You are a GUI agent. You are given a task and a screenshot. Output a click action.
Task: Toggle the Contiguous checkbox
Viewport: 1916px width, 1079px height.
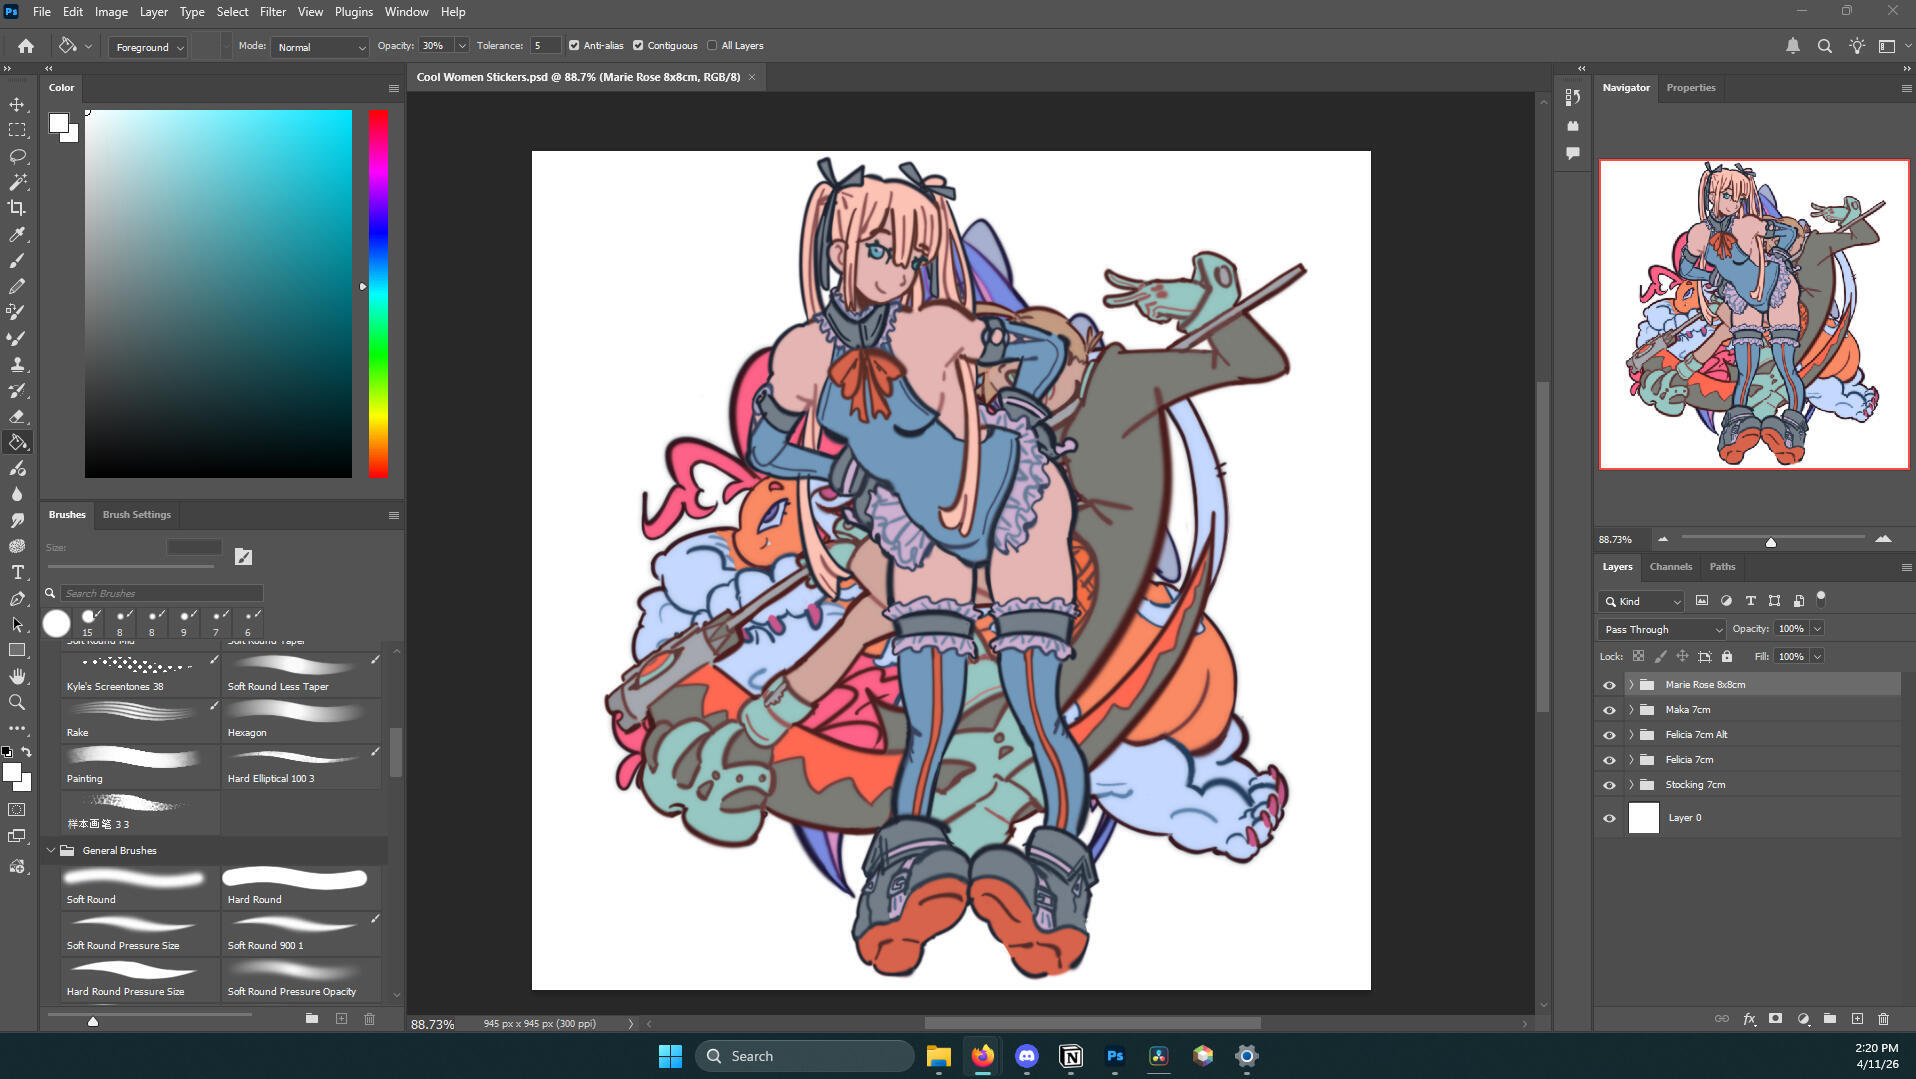638,46
